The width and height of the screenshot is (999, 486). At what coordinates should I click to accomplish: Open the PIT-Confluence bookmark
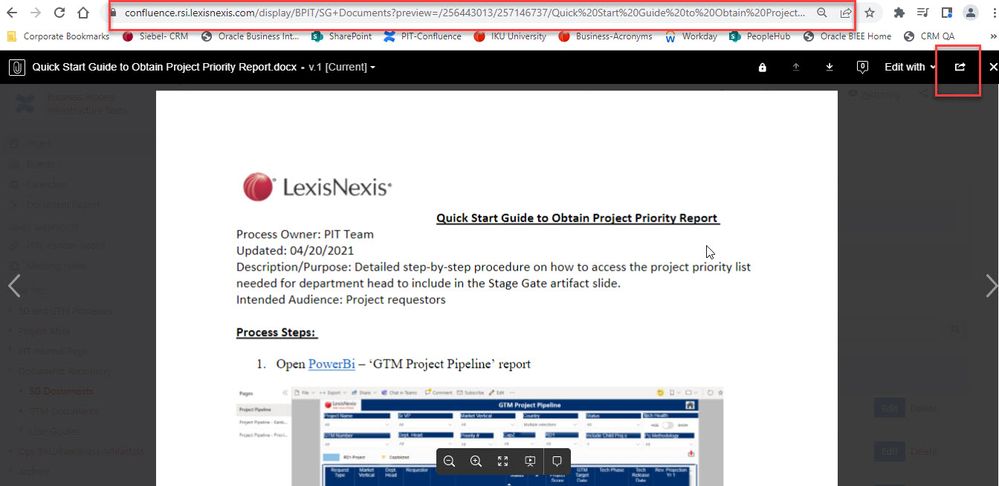pyautogui.click(x=423, y=36)
